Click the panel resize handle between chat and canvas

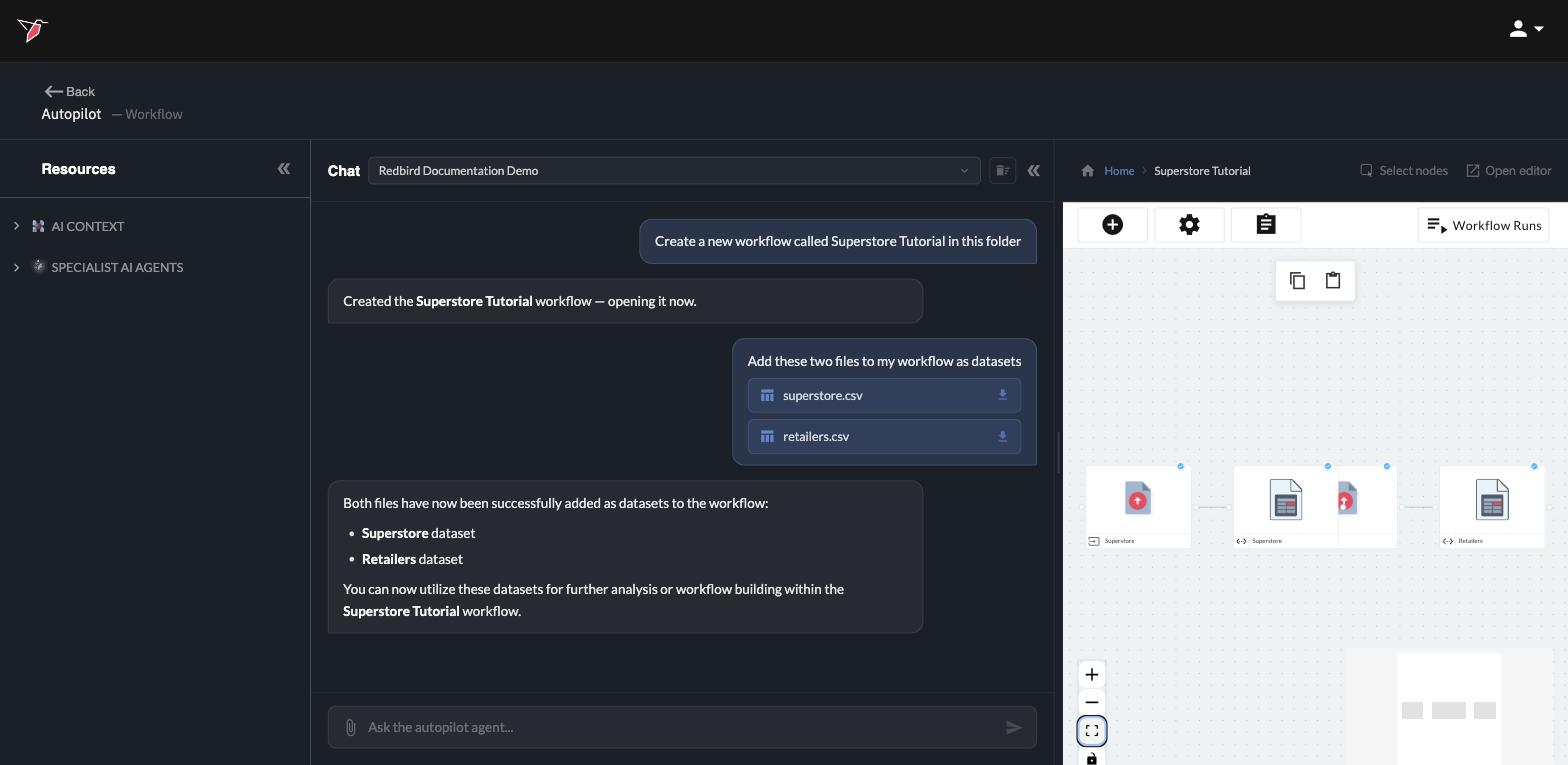pyautogui.click(x=1058, y=452)
